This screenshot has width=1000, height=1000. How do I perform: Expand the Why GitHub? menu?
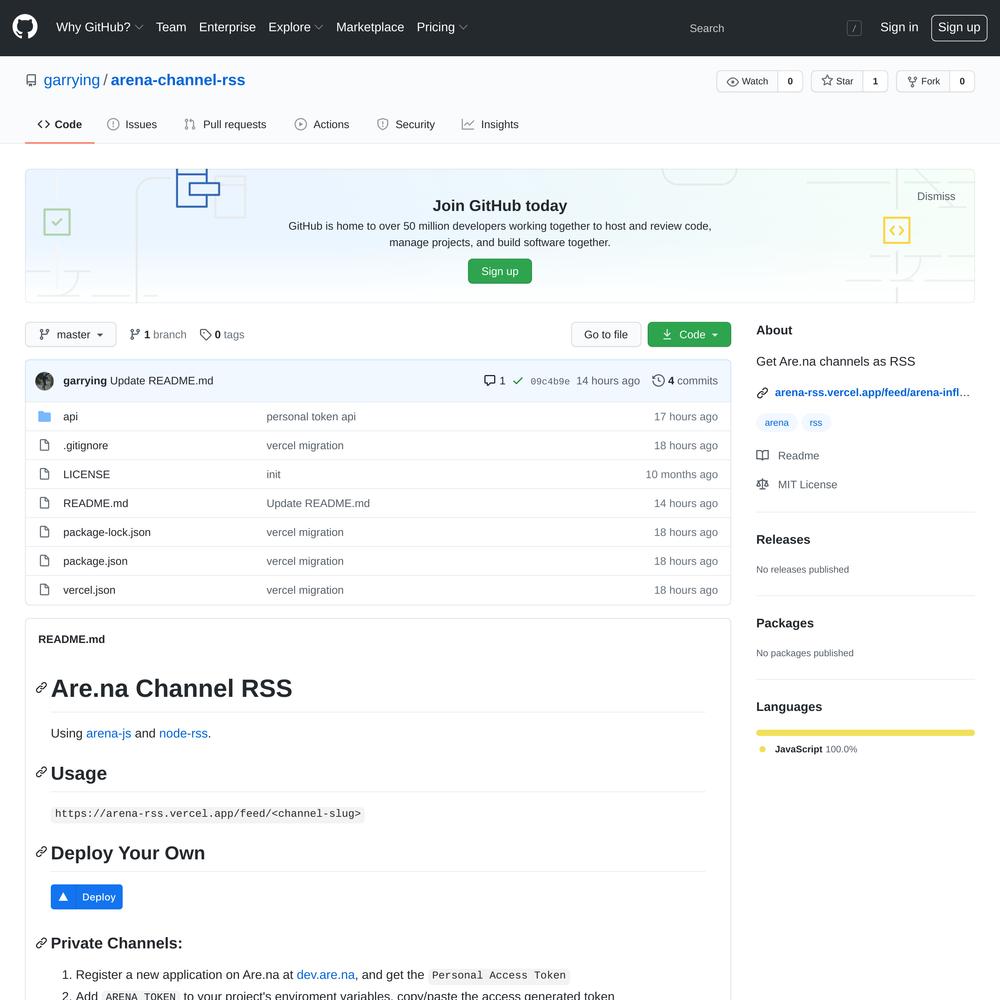99,27
